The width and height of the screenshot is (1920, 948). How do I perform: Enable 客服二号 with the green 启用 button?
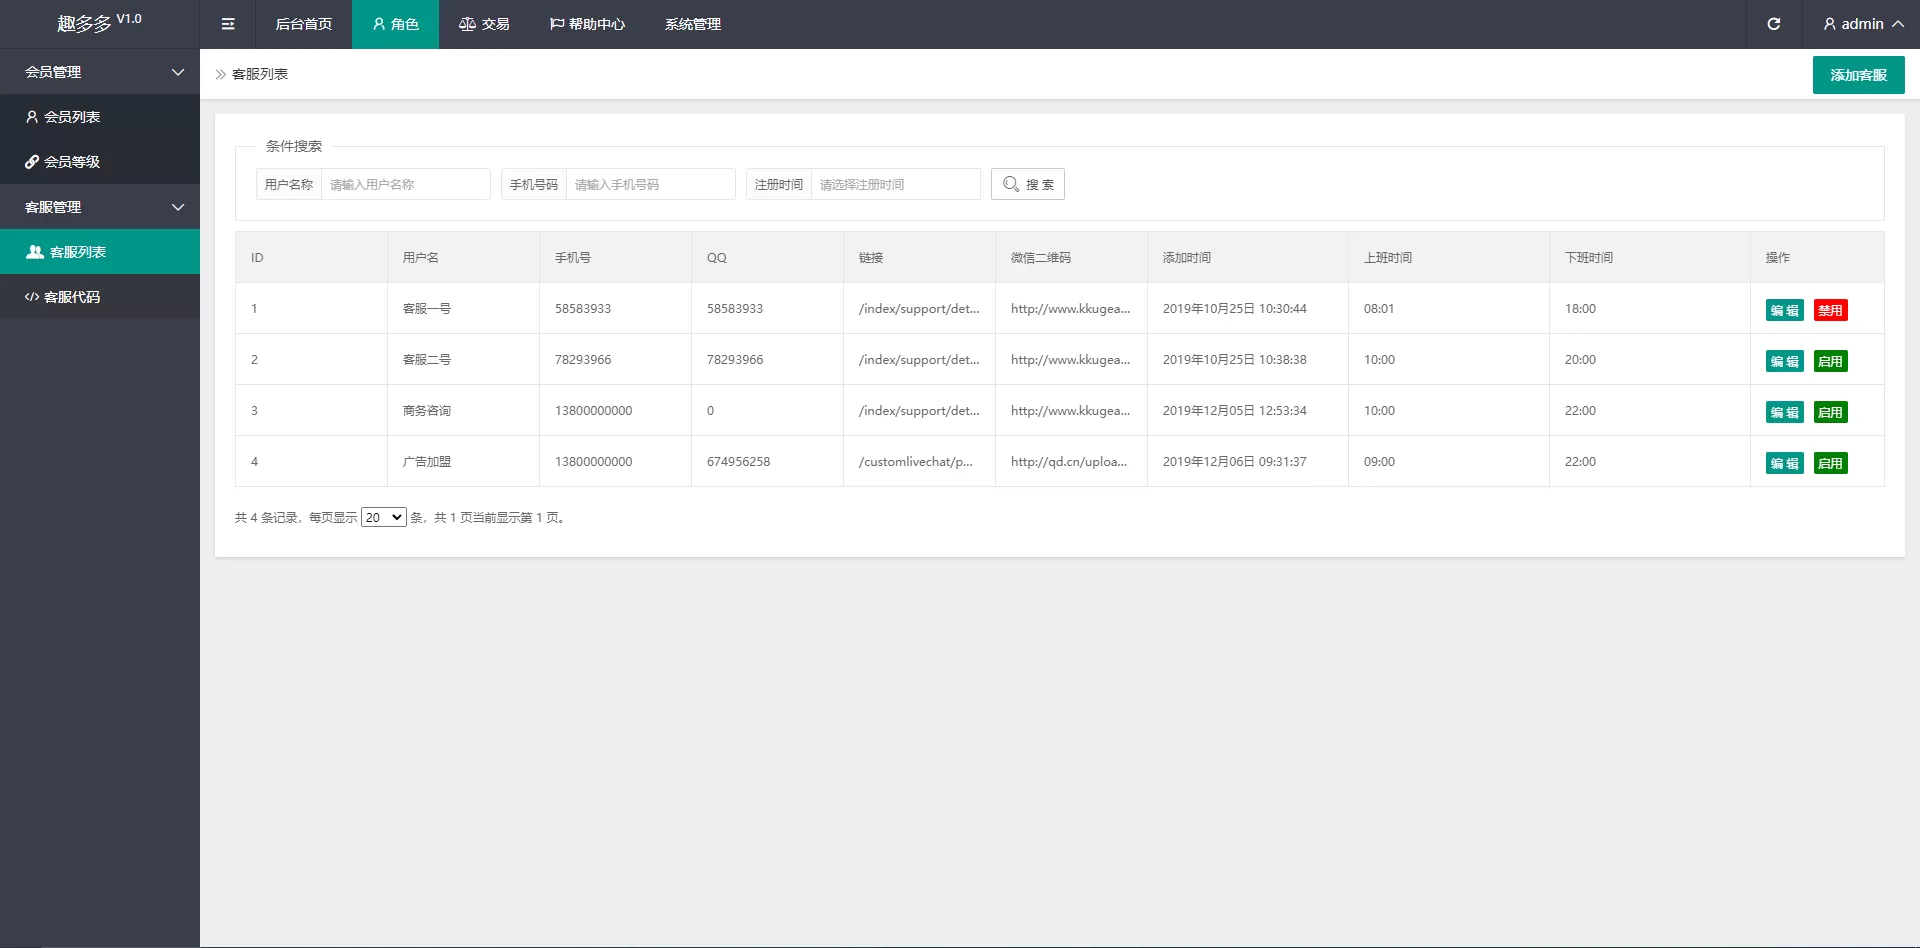coord(1830,361)
